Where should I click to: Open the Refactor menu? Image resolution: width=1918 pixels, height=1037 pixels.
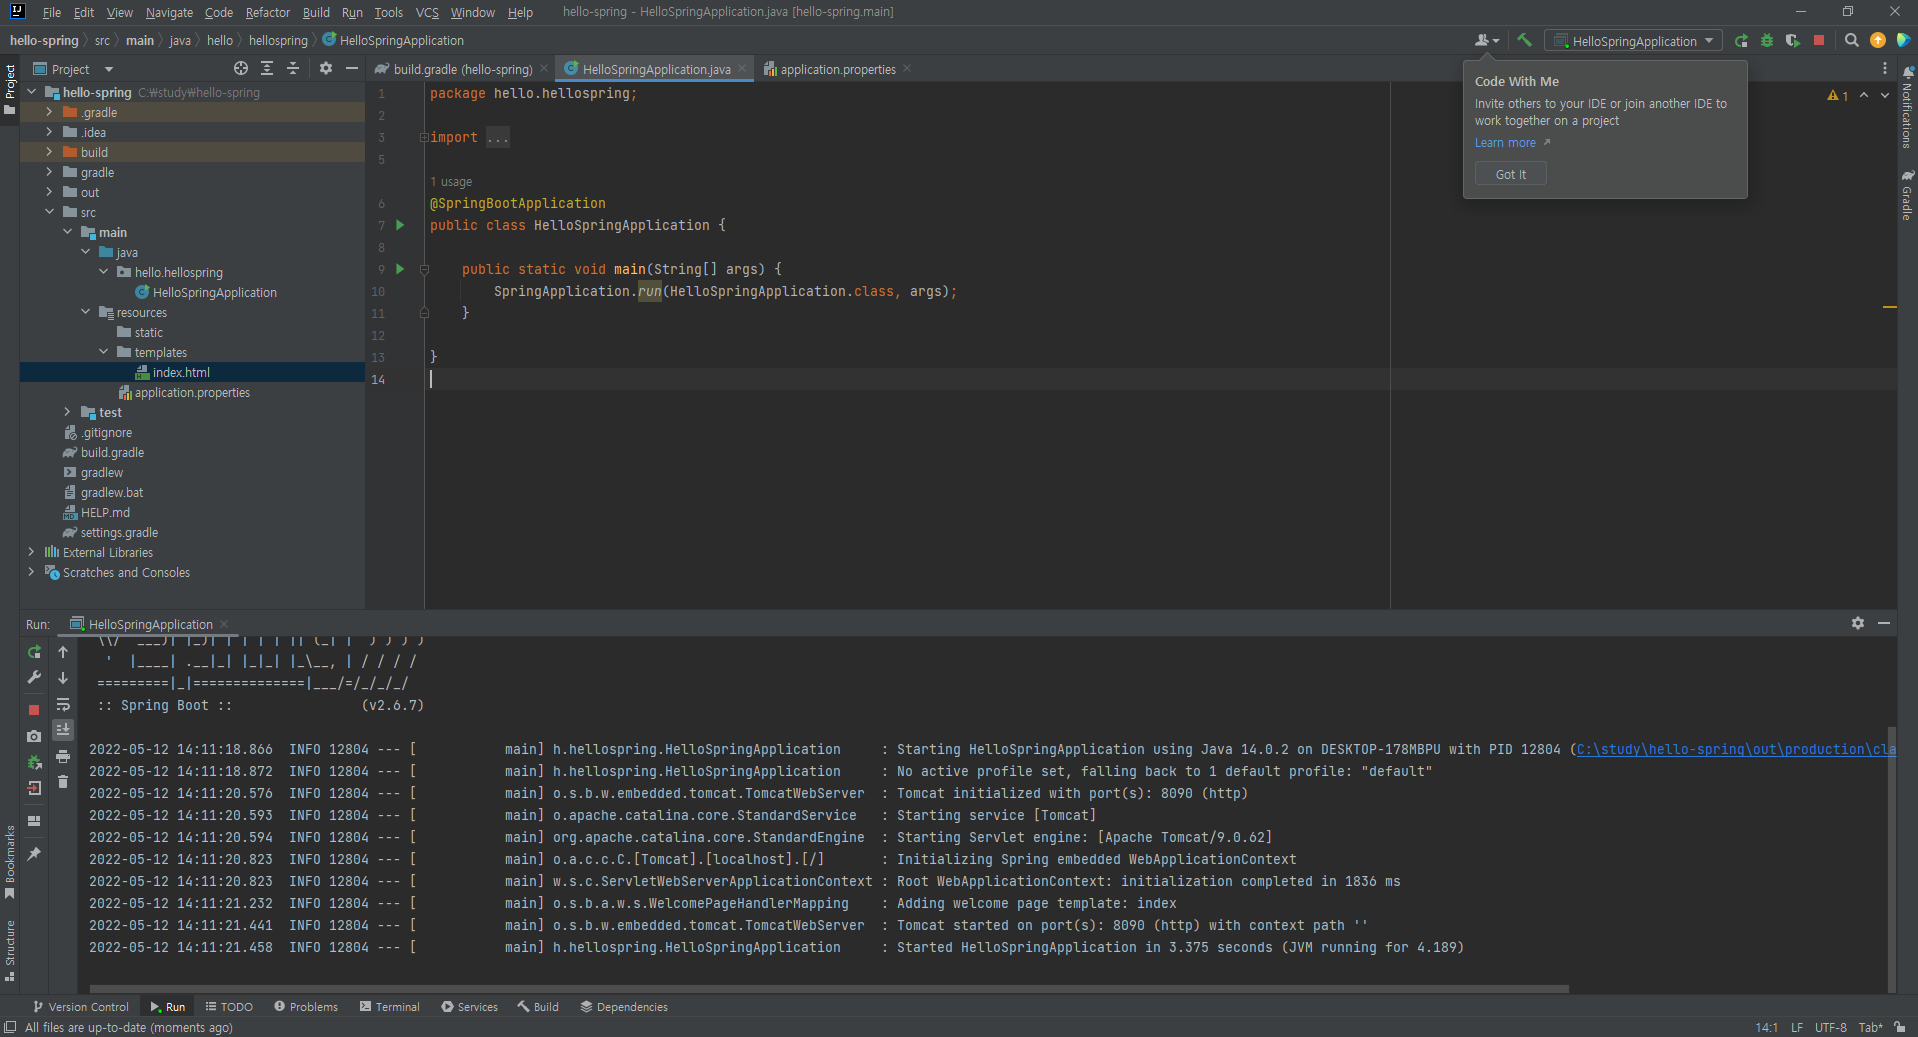coord(267,12)
